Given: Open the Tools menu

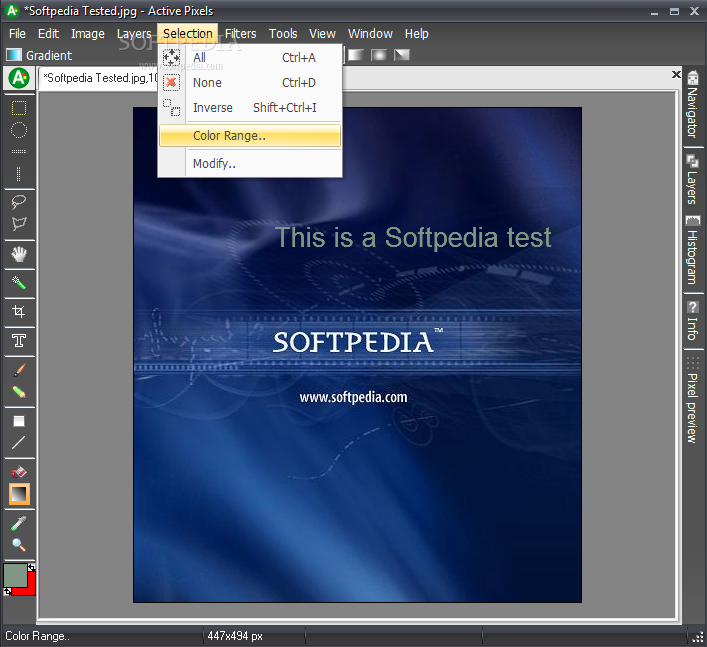Looking at the screenshot, I should click(283, 34).
